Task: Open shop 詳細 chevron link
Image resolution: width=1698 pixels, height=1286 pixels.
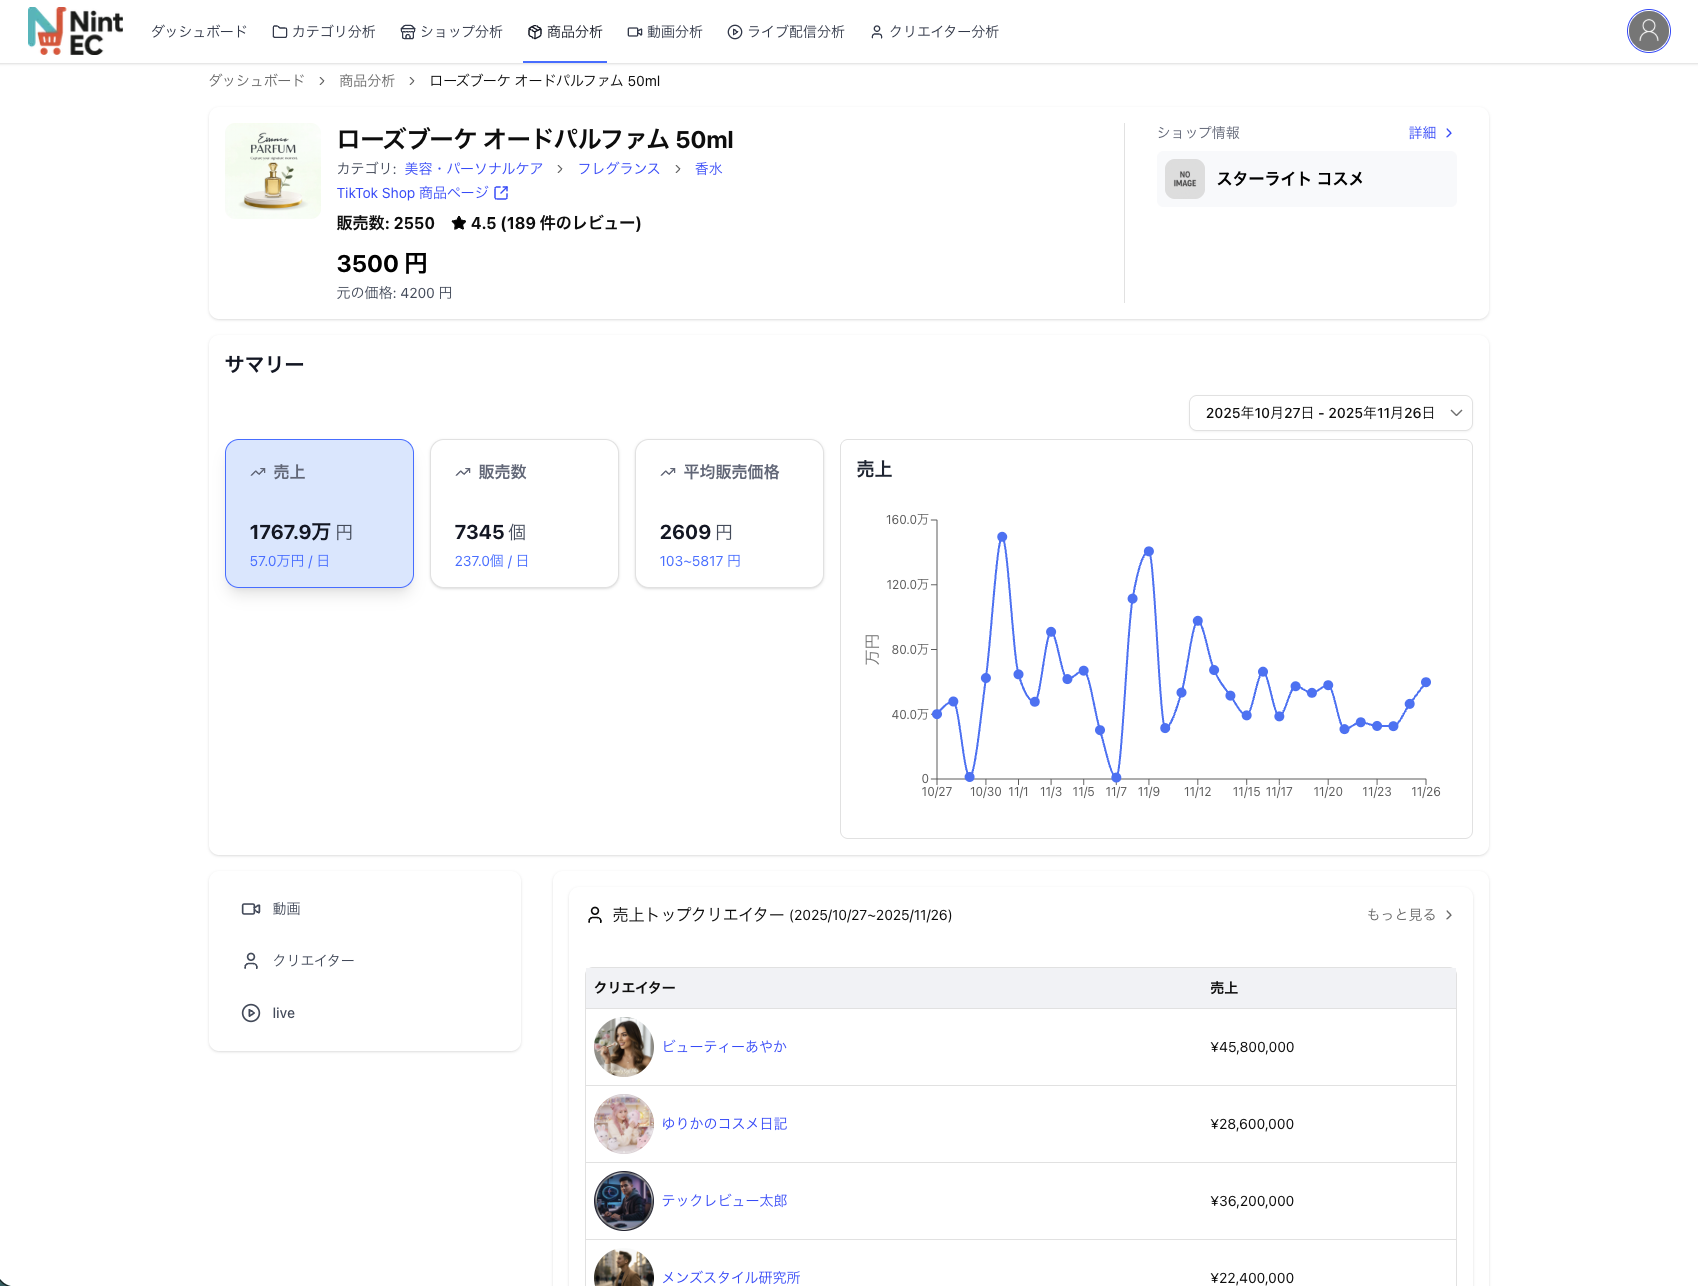Action: click(1430, 133)
